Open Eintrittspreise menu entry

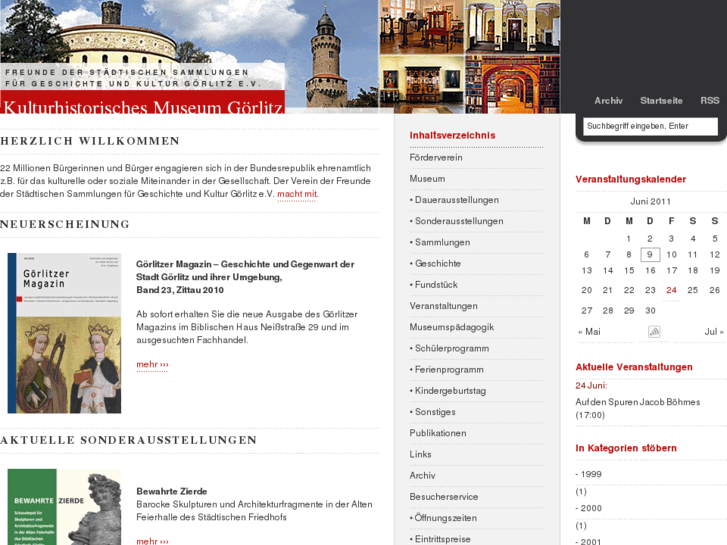click(x=442, y=539)
